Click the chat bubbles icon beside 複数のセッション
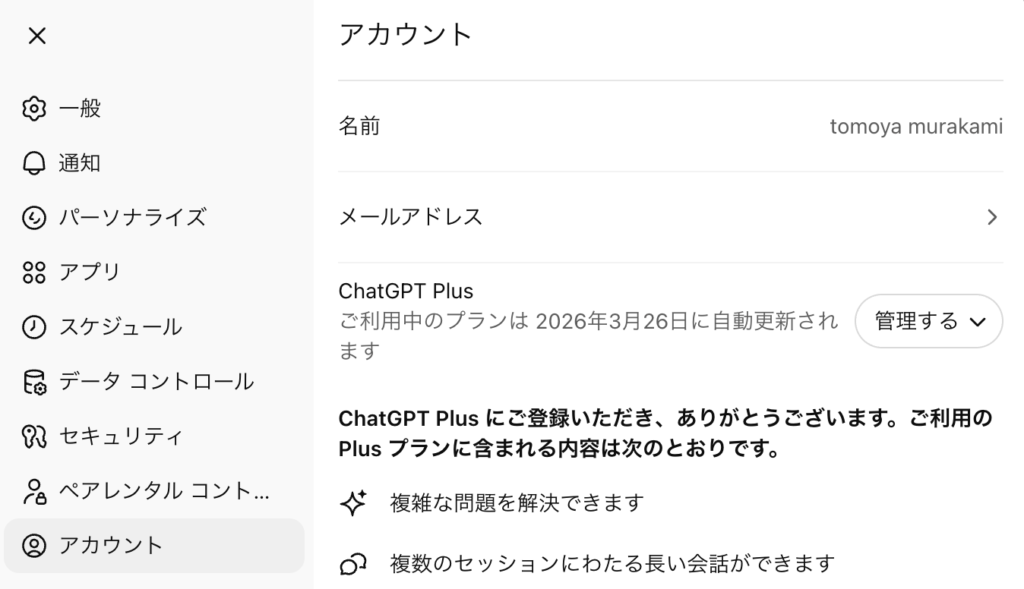This screenshot has height=589, width=1024. (x=353, y=564)
